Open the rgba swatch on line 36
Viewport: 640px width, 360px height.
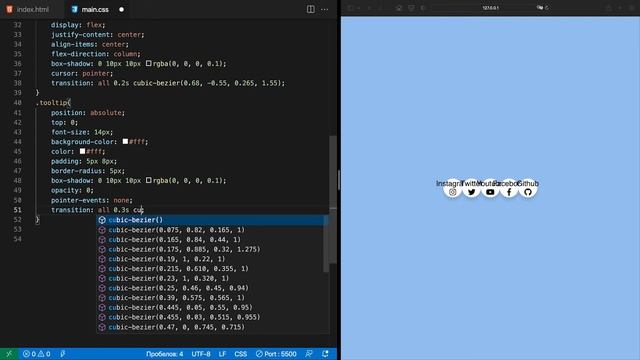coord(149,63)
